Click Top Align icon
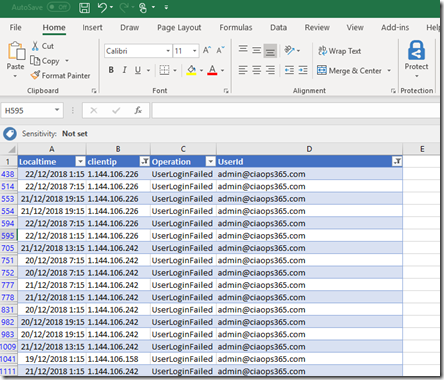This screenshot has width=444, height=380. [243, 50]
